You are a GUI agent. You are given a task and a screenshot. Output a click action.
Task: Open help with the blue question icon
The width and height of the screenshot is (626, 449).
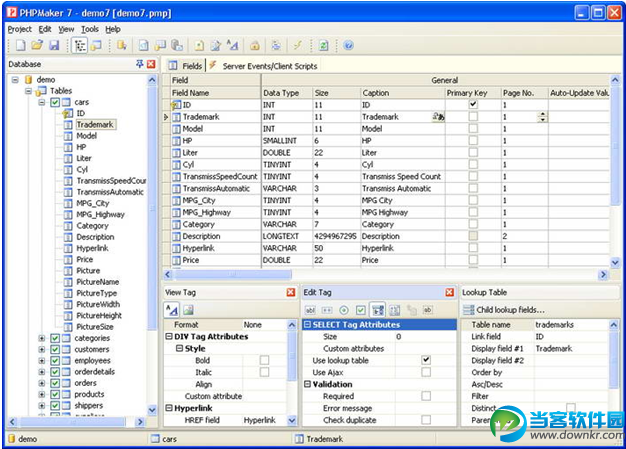coord(349,45)
